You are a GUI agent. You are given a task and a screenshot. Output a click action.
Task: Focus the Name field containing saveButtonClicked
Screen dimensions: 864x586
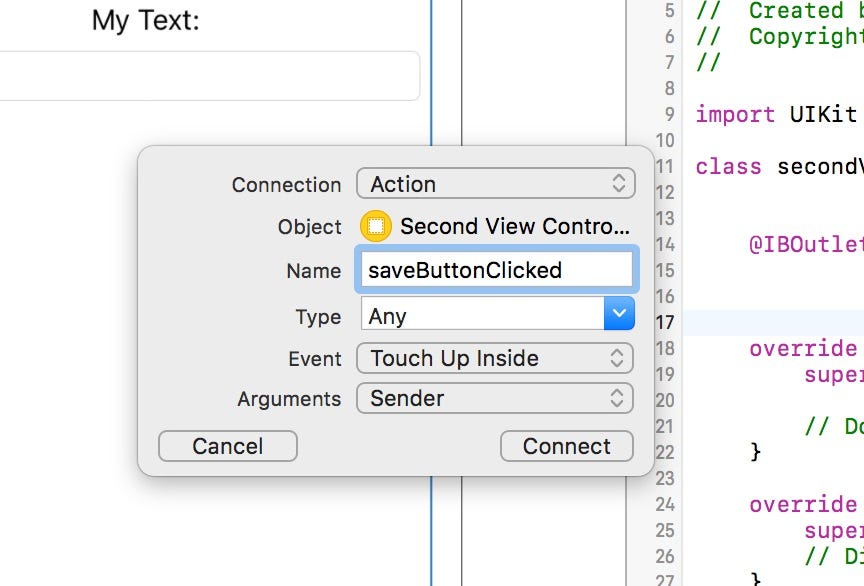pyautogui.click(x=496, y=270)
